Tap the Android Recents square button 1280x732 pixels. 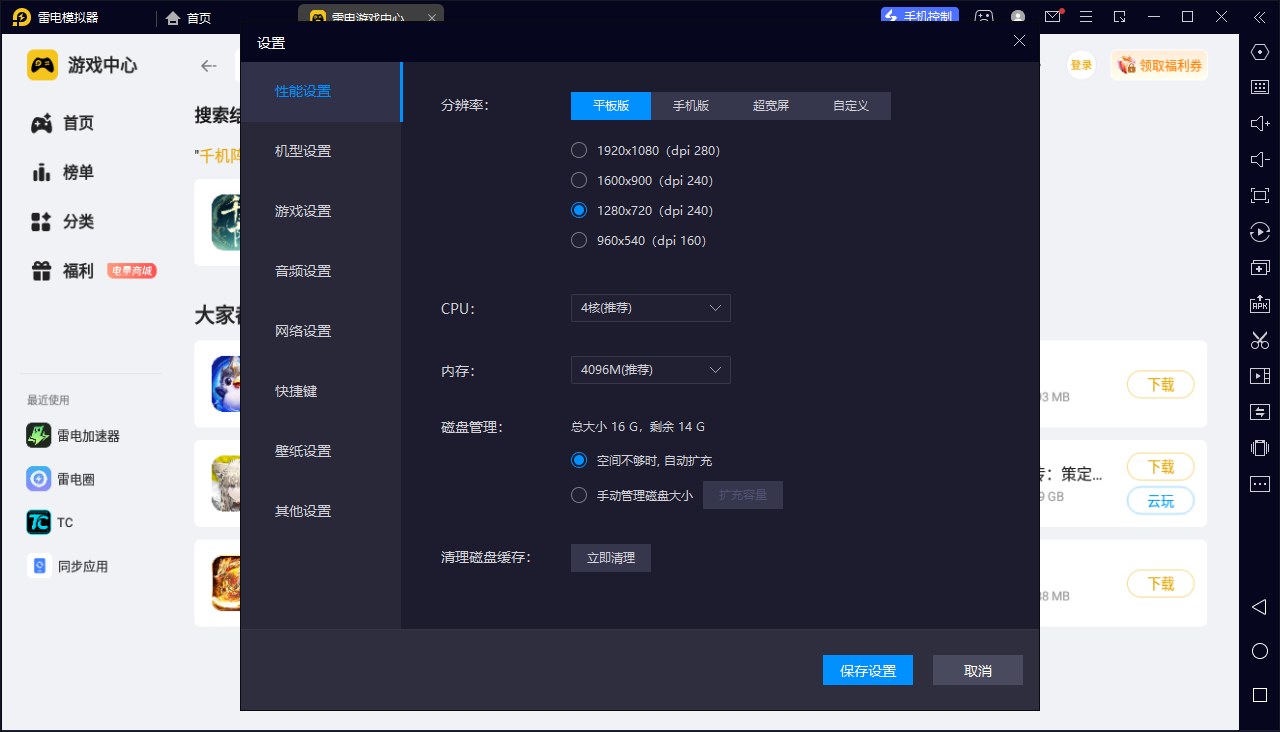click(x=1259, y=694)
